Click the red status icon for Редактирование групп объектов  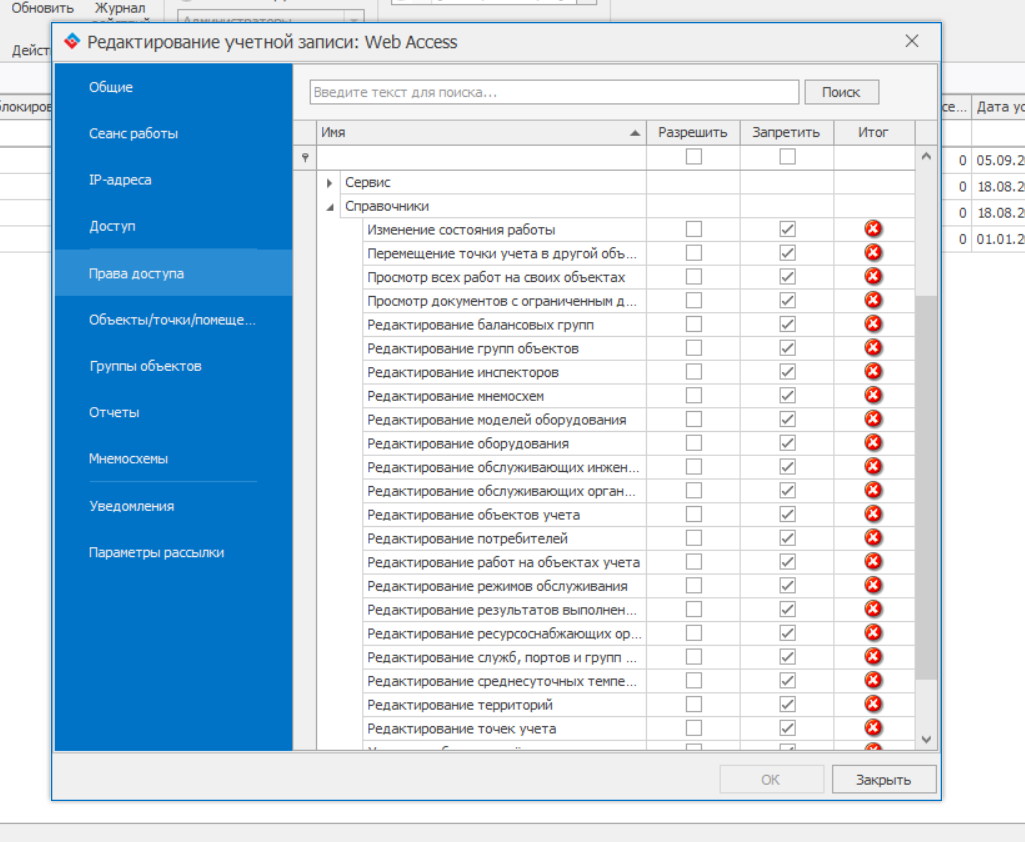[873, 348]
